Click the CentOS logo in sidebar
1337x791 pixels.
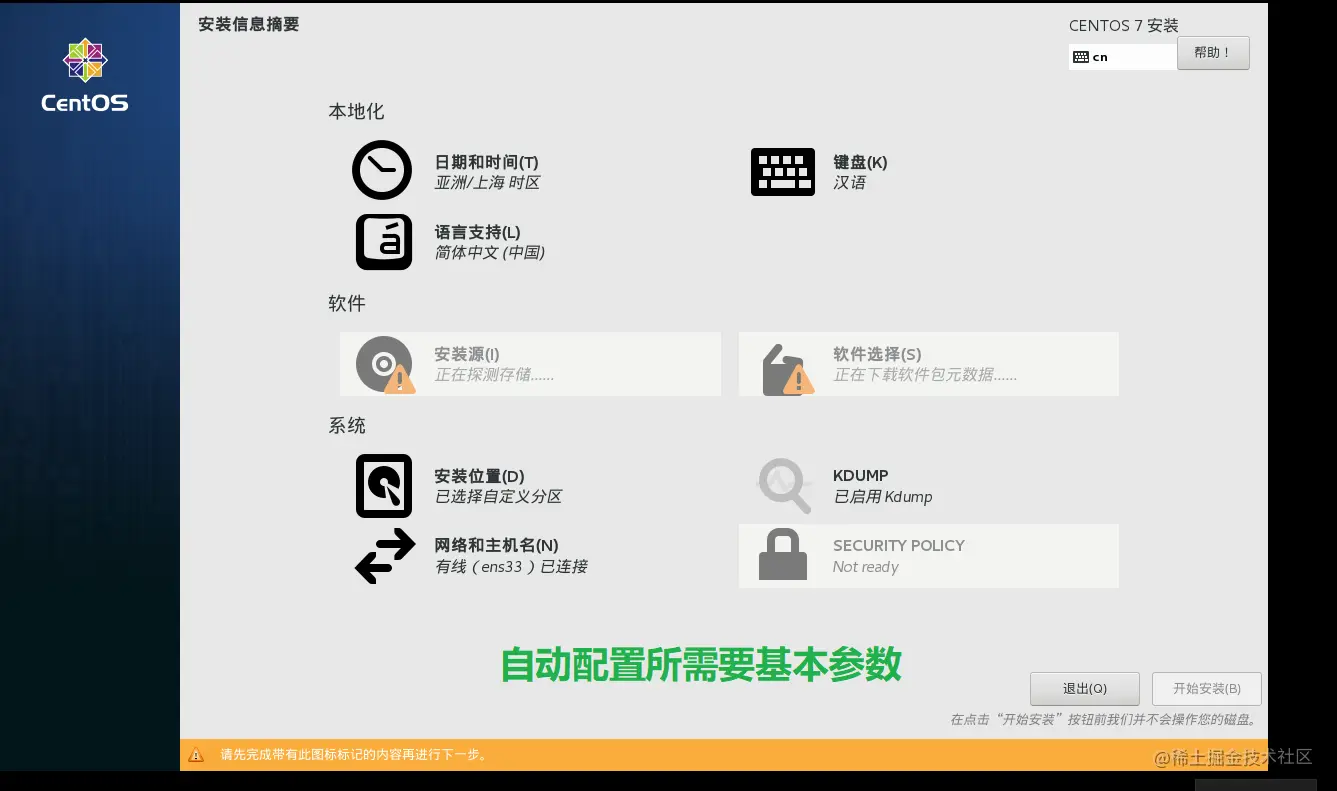[85, 75]
